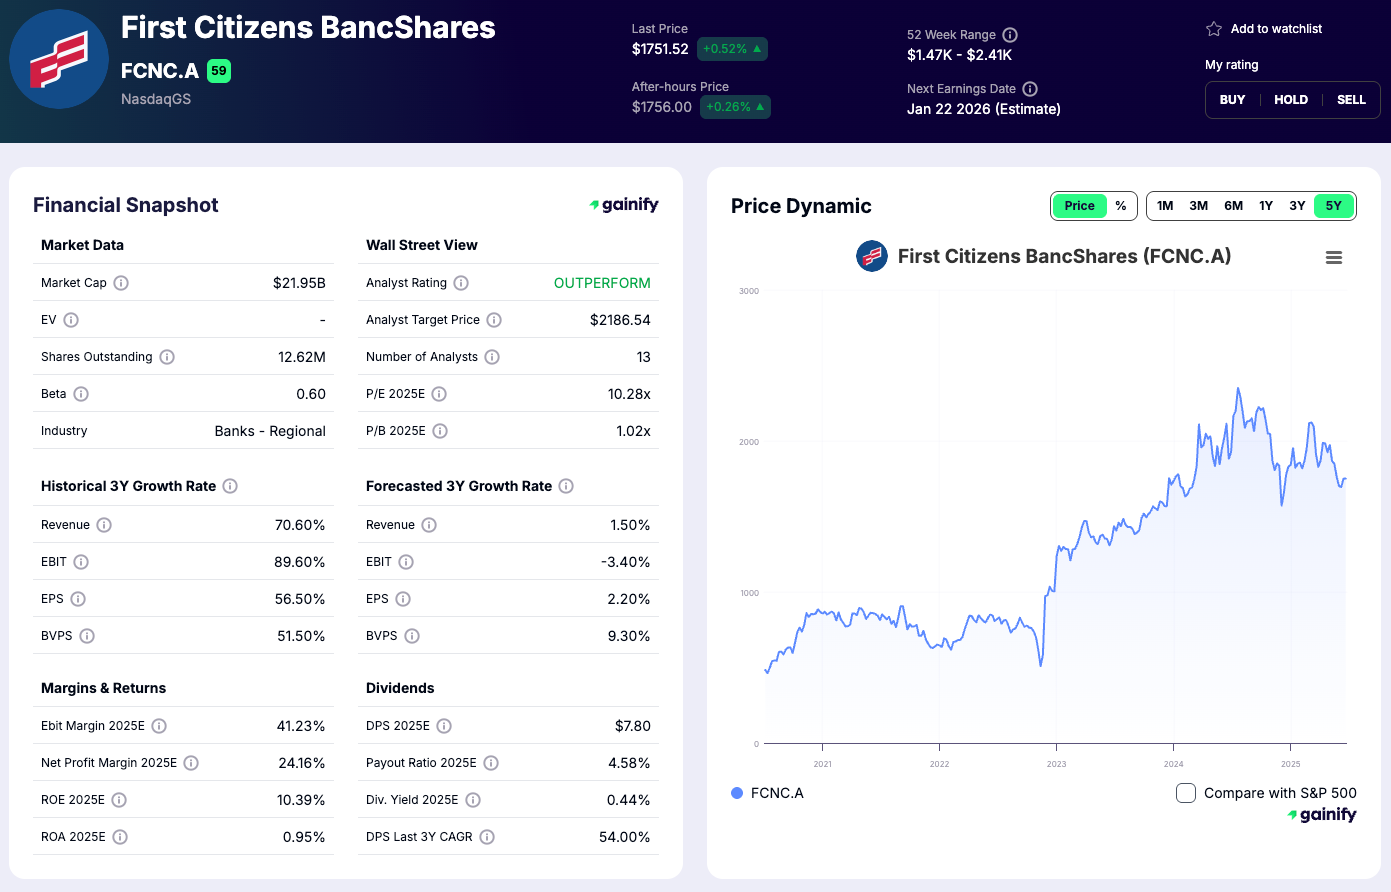Click the gainify link below the chart
The image size is (1391, 892).
coord(1322,814)
